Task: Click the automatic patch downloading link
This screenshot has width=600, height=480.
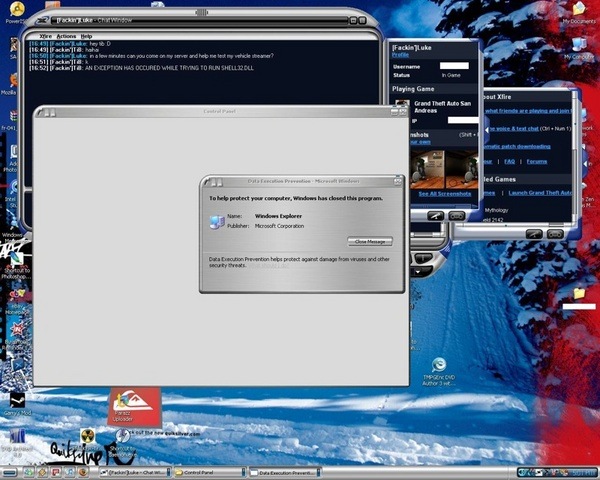Action: [517, 146]
